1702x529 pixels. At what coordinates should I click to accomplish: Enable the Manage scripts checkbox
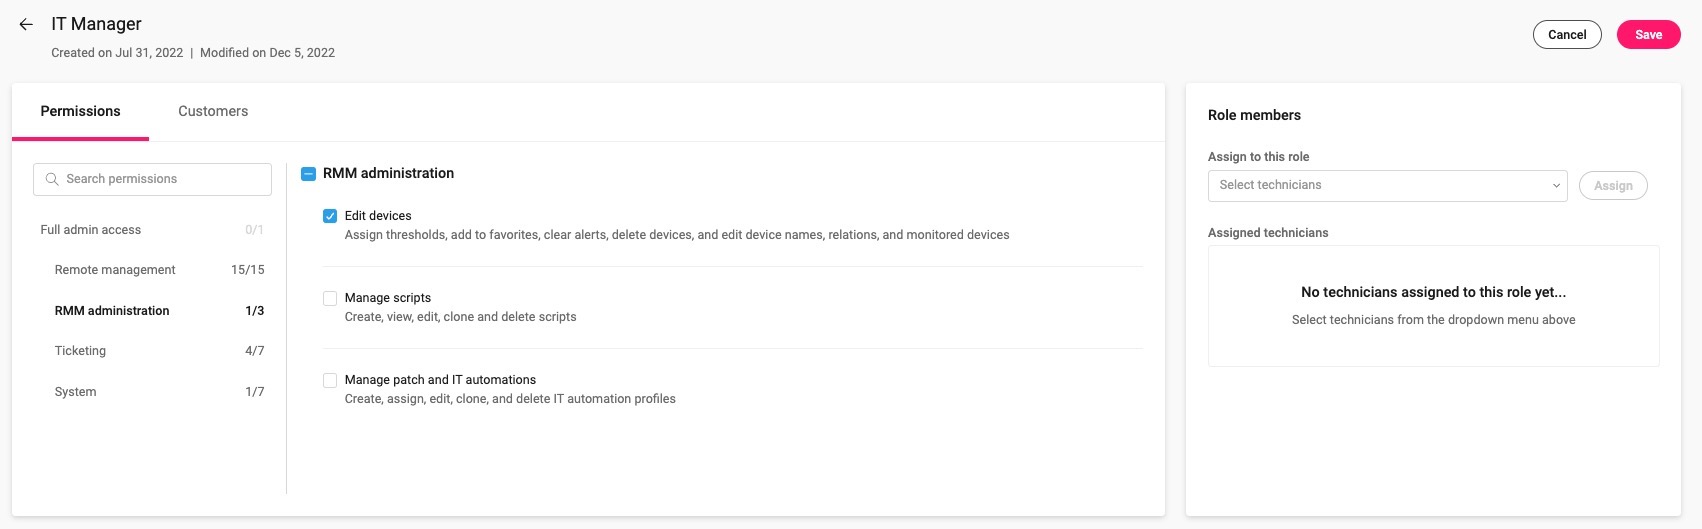point(330,298)
